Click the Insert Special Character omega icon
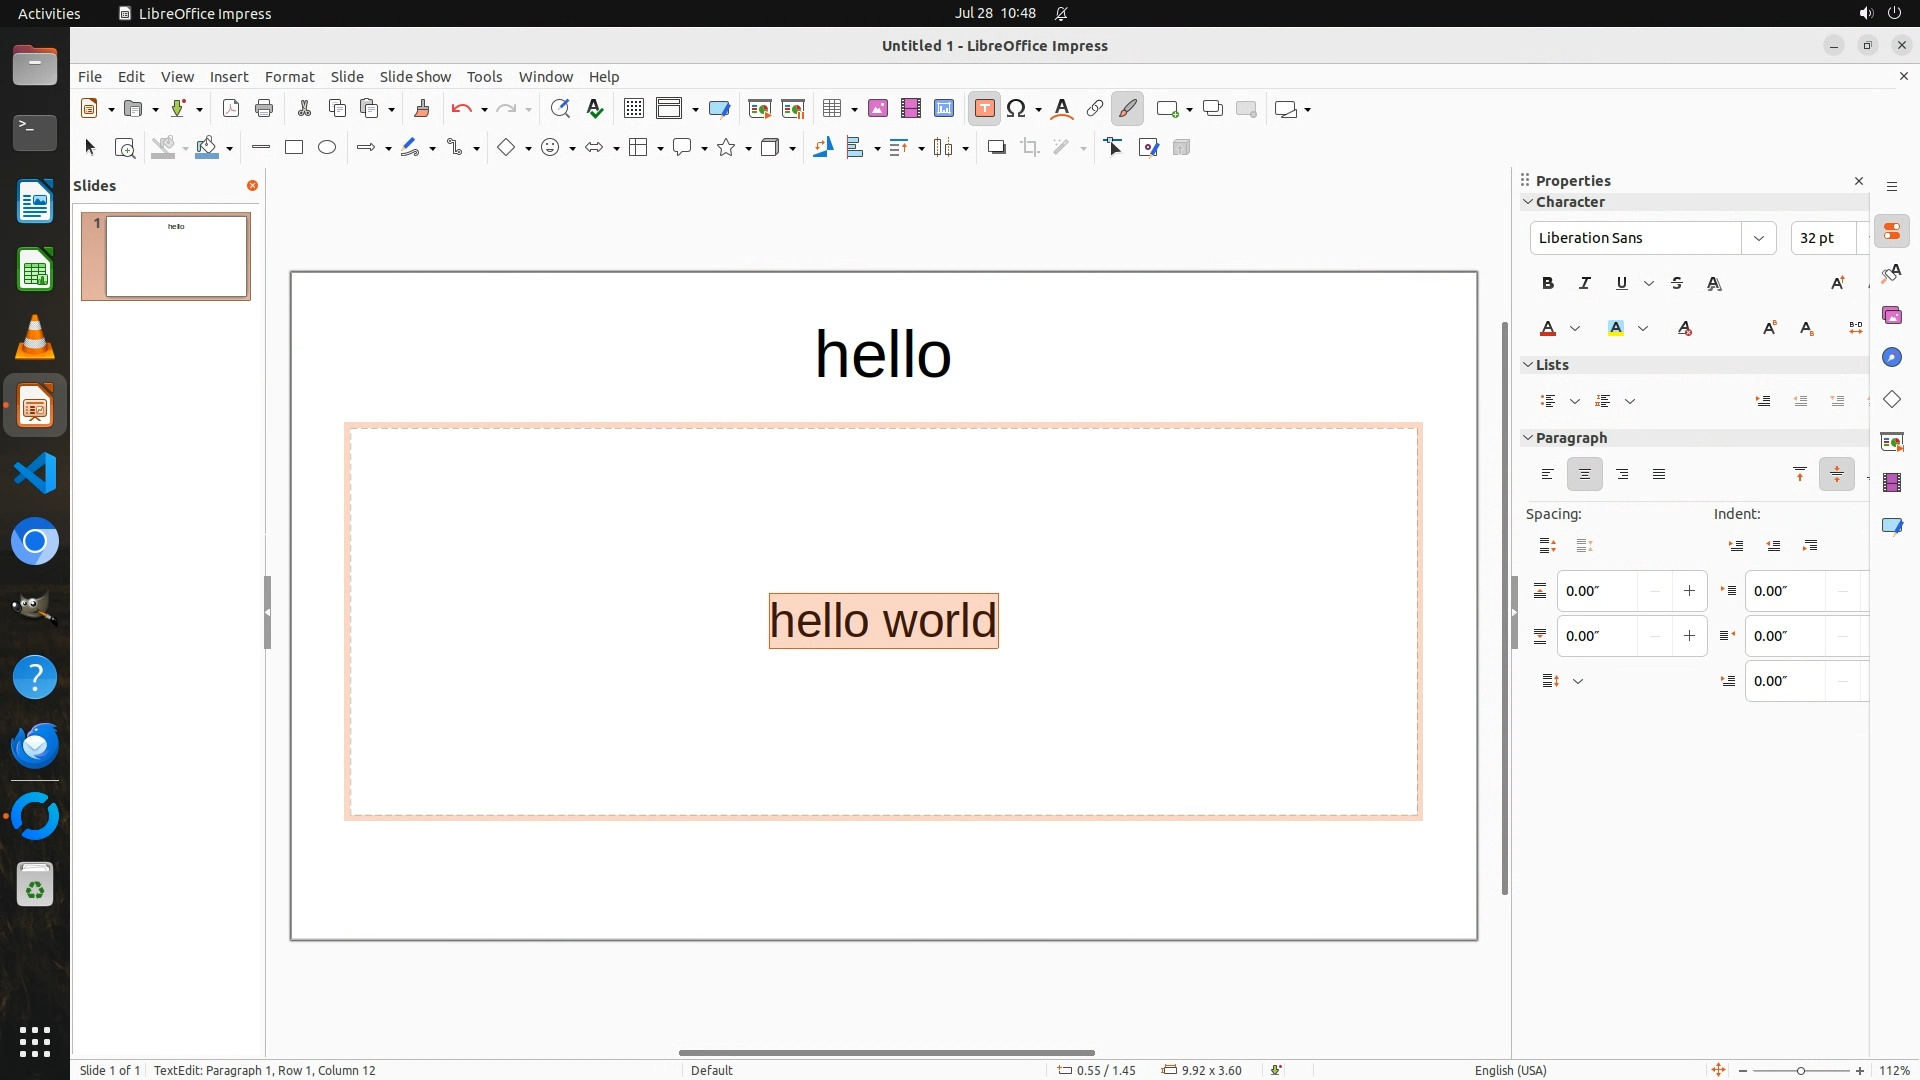 (x=1016, y=109)
